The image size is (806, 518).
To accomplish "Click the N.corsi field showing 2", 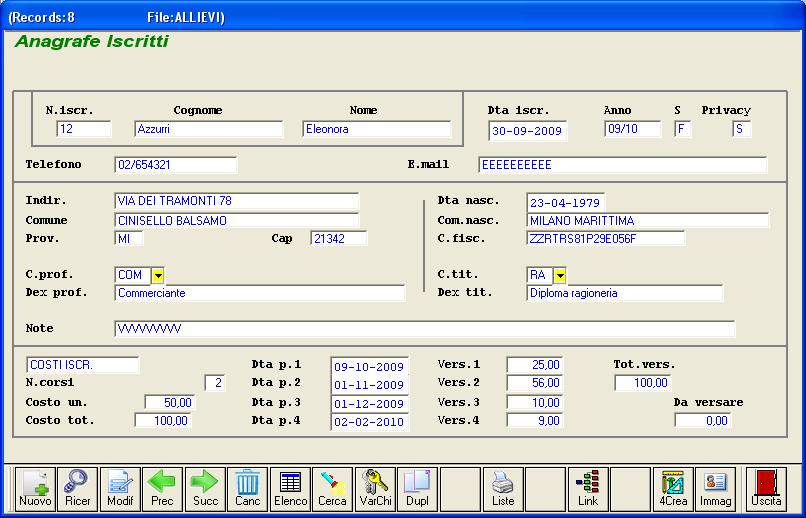I will click(215, 383).
